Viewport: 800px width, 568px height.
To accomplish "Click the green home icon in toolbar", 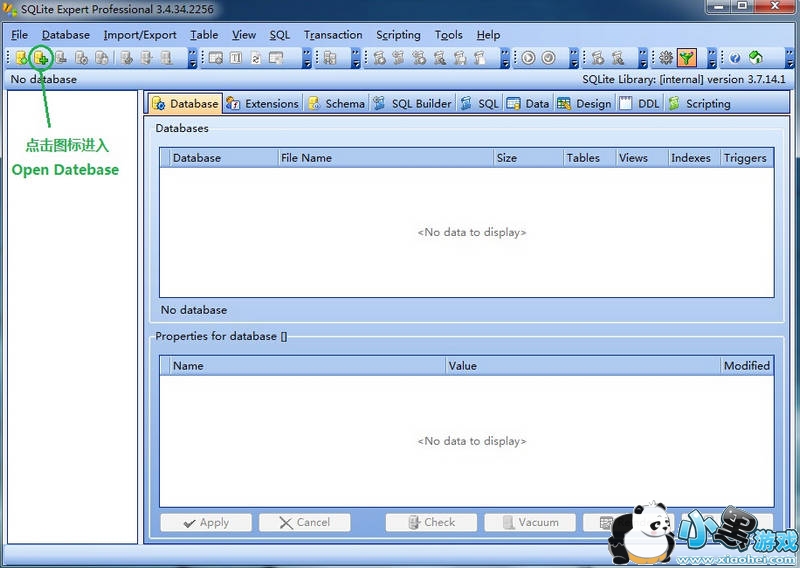I will click(x=756, y=58).
